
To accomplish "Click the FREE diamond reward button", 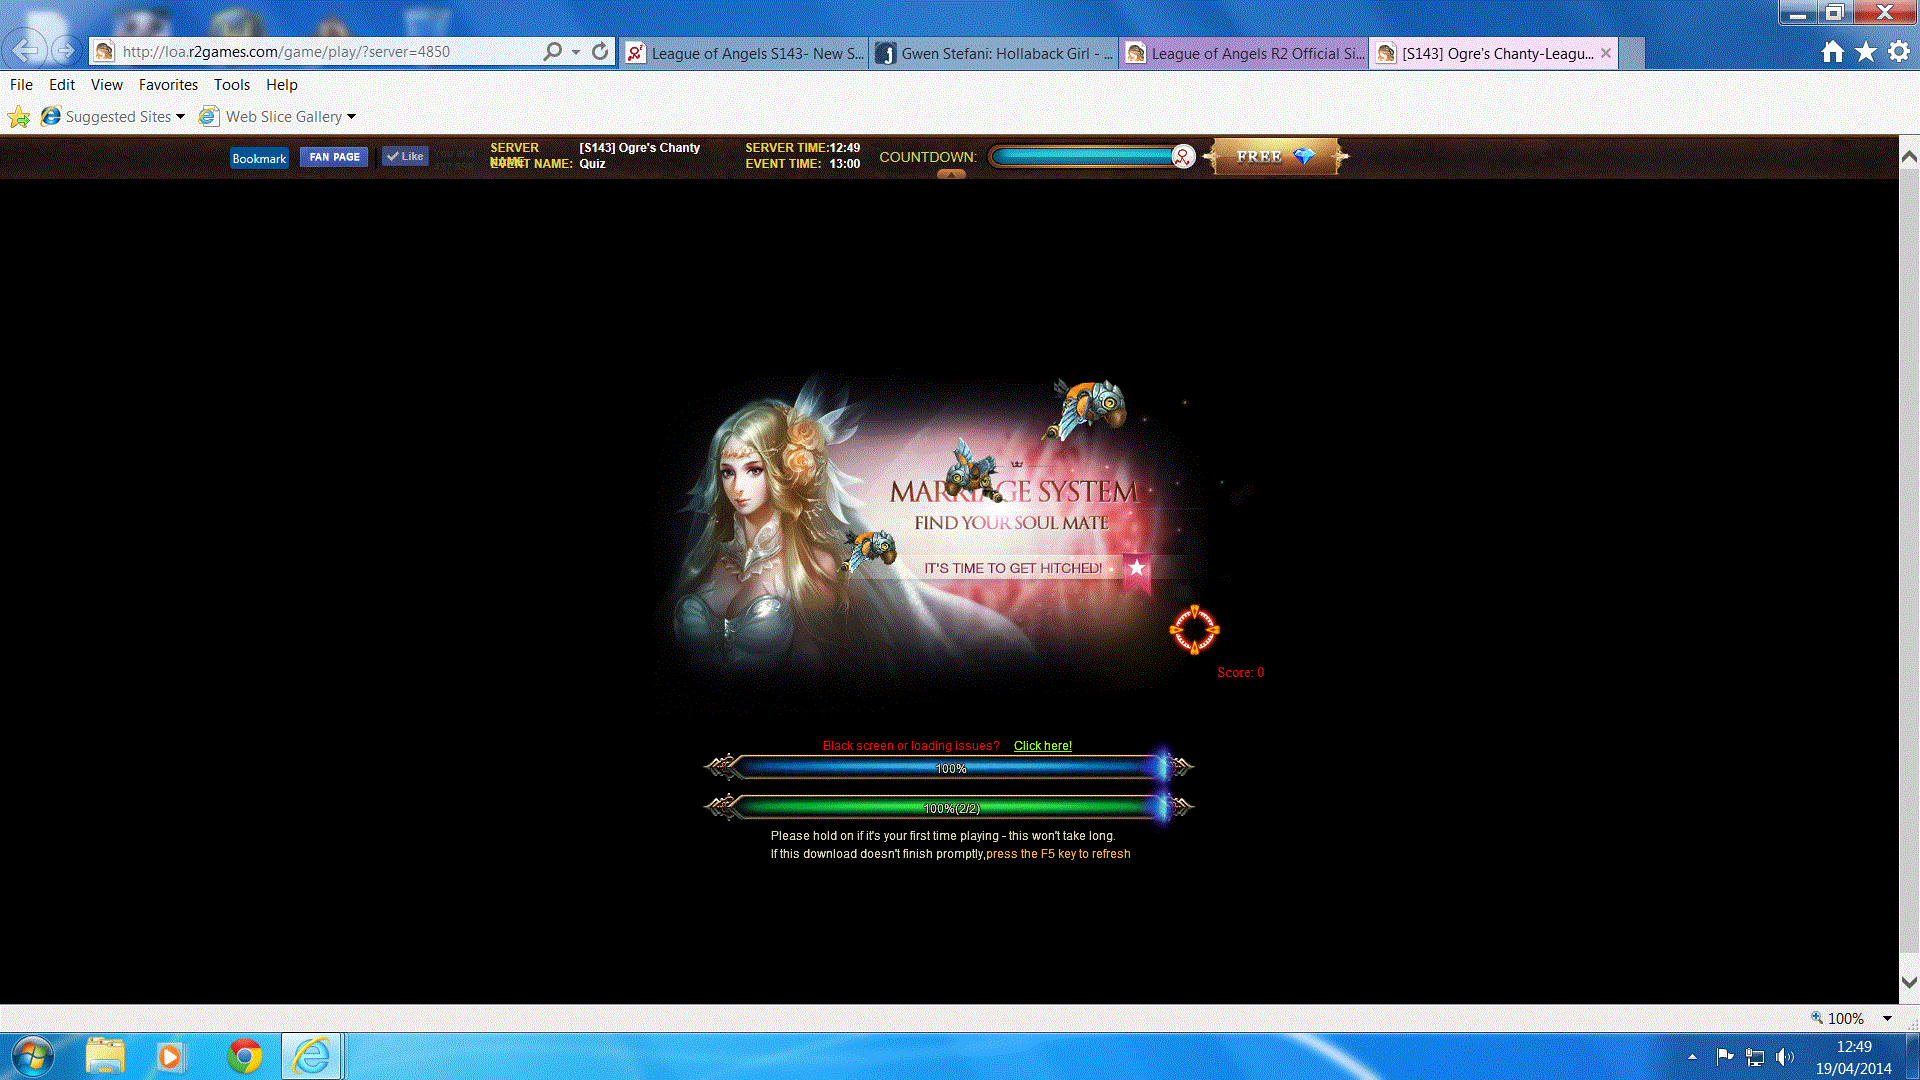I will coord(1274,157).
